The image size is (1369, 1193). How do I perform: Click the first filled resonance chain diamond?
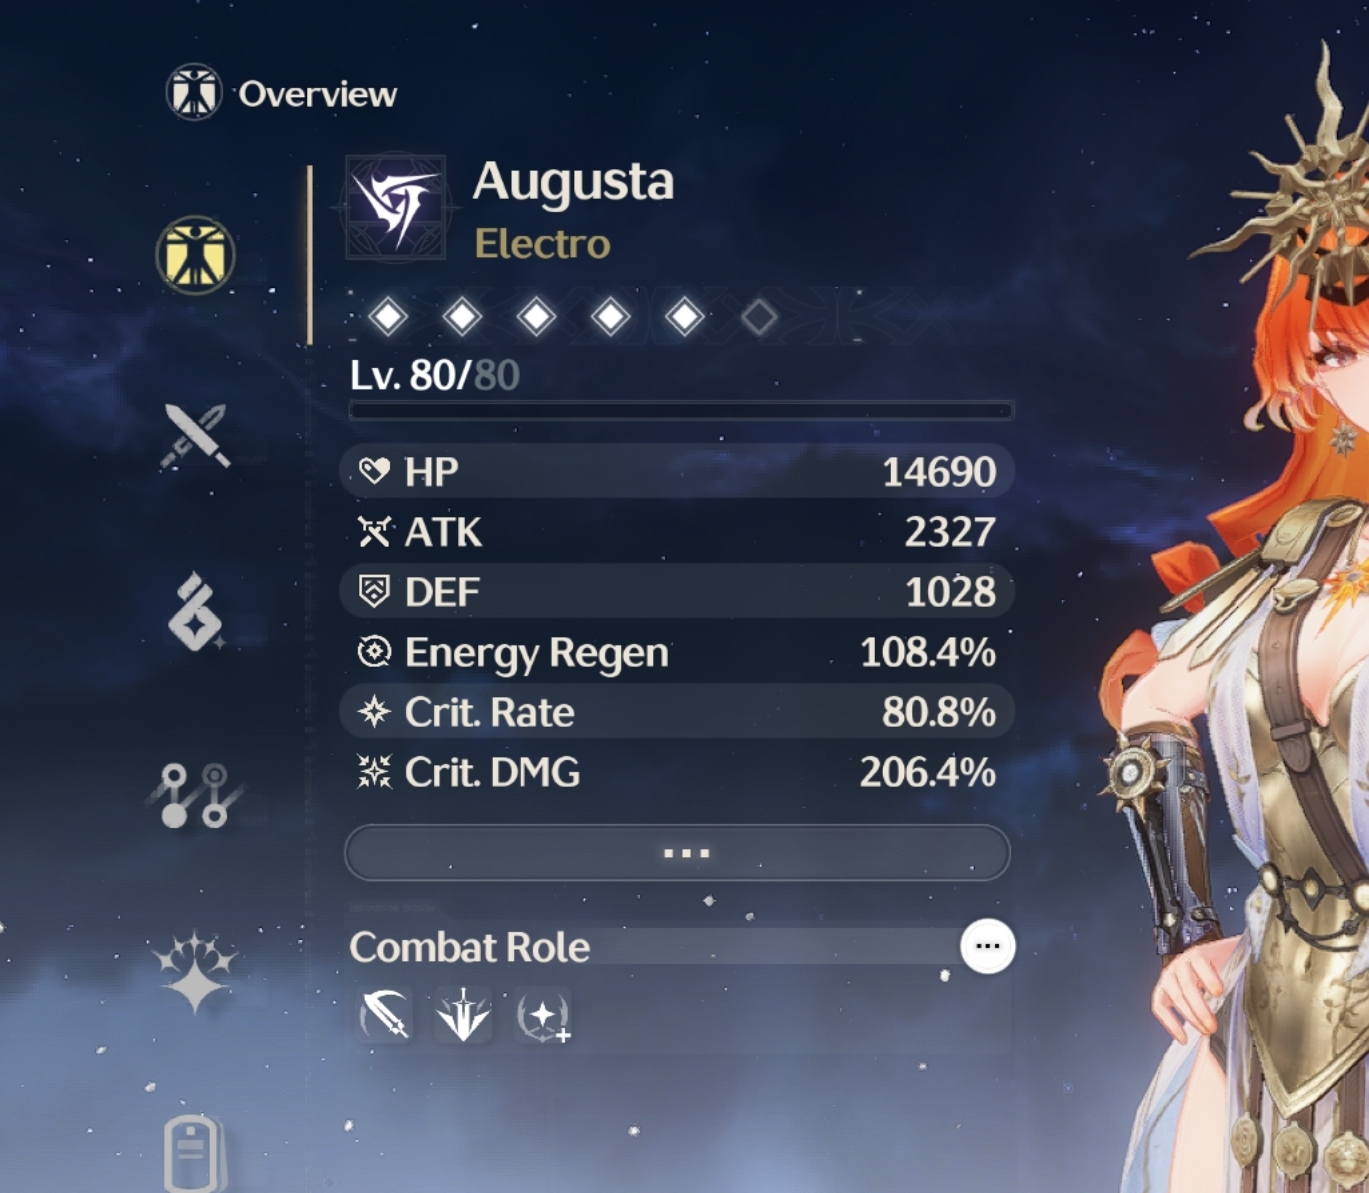click(x=388, y=317)
